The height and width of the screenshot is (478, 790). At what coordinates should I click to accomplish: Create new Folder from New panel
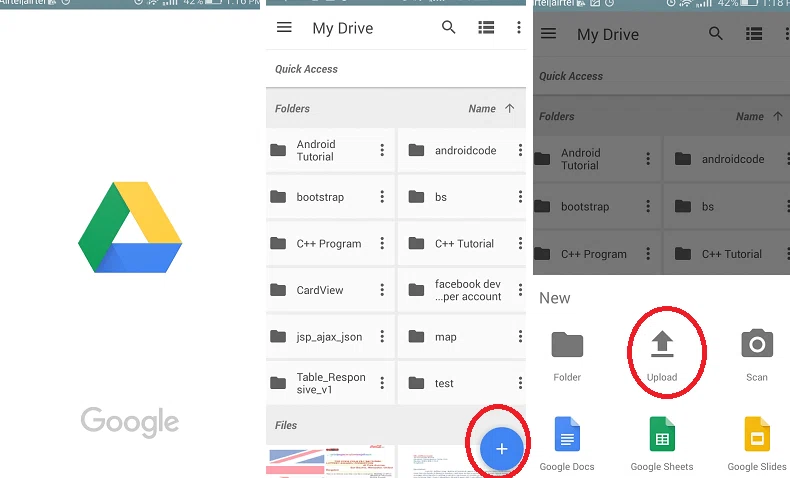pos(567,356)
